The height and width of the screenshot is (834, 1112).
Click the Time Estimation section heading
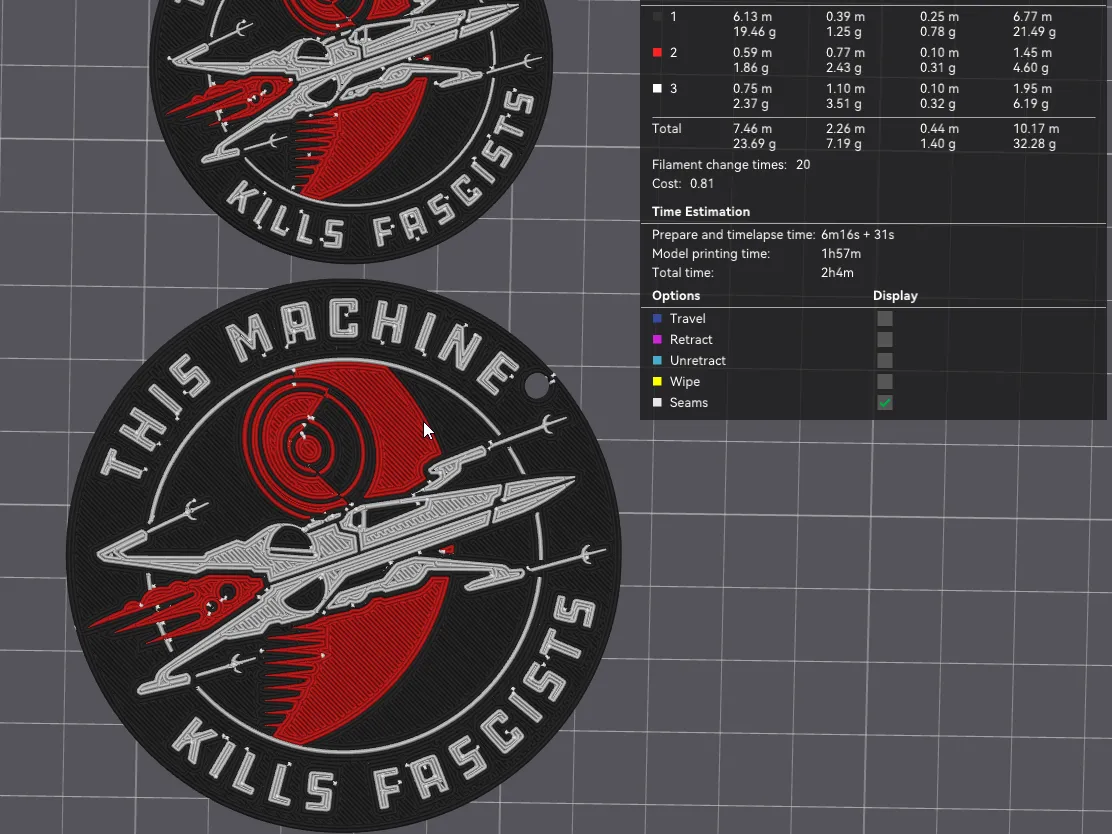coord(701,211)
